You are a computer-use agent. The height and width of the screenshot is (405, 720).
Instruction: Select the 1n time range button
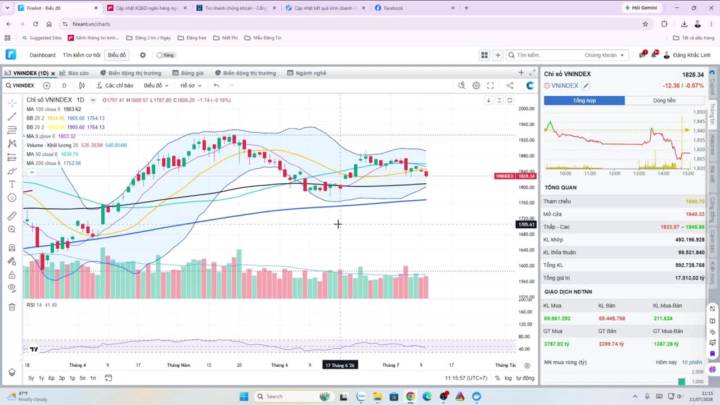coord(93,378)
